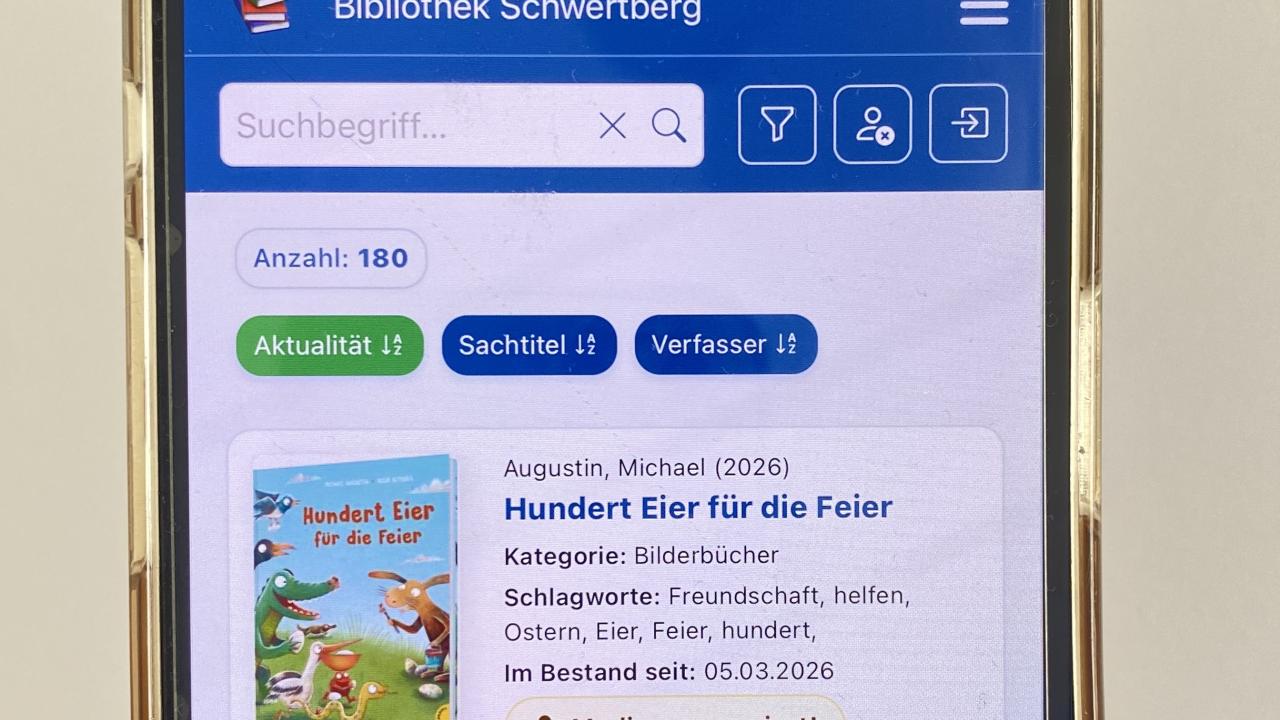Toggle sorting by Sachtitel
This screenshot has width=1280, height=720.
529,345
